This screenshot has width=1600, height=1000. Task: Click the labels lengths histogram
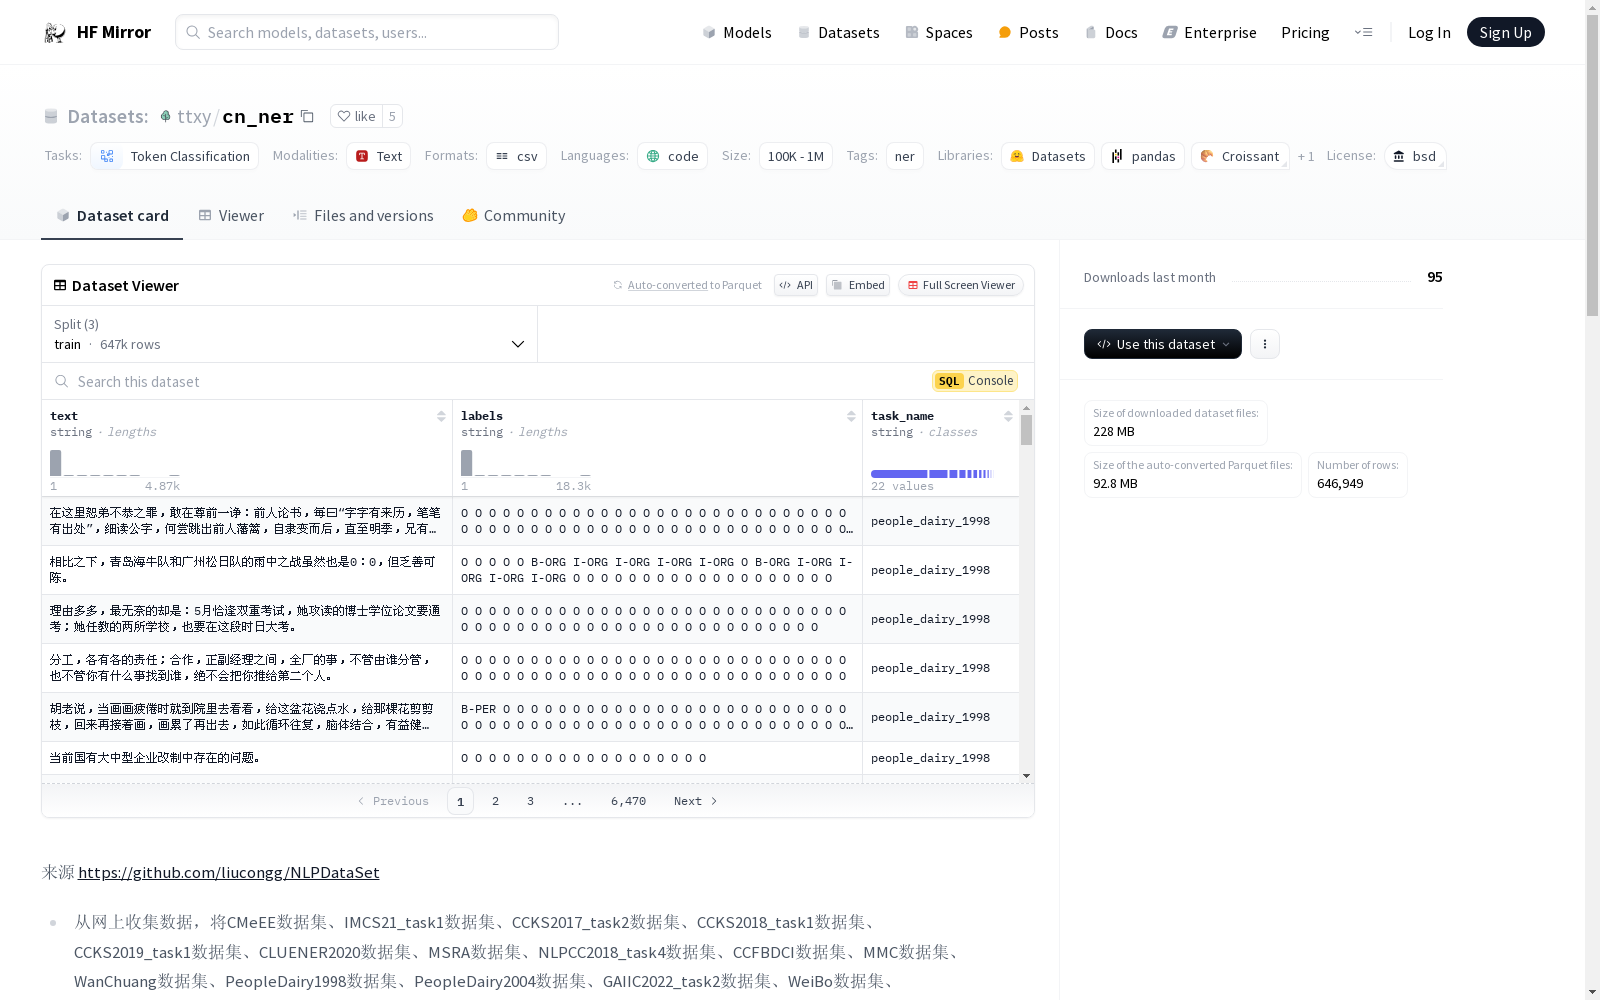(525, 463)
